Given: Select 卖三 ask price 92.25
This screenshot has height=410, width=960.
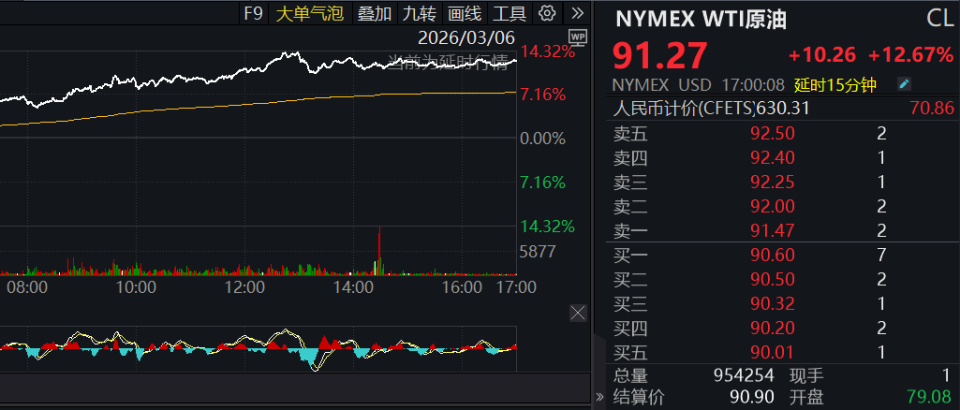Looking at the screenshot, I should coord(773,182).
